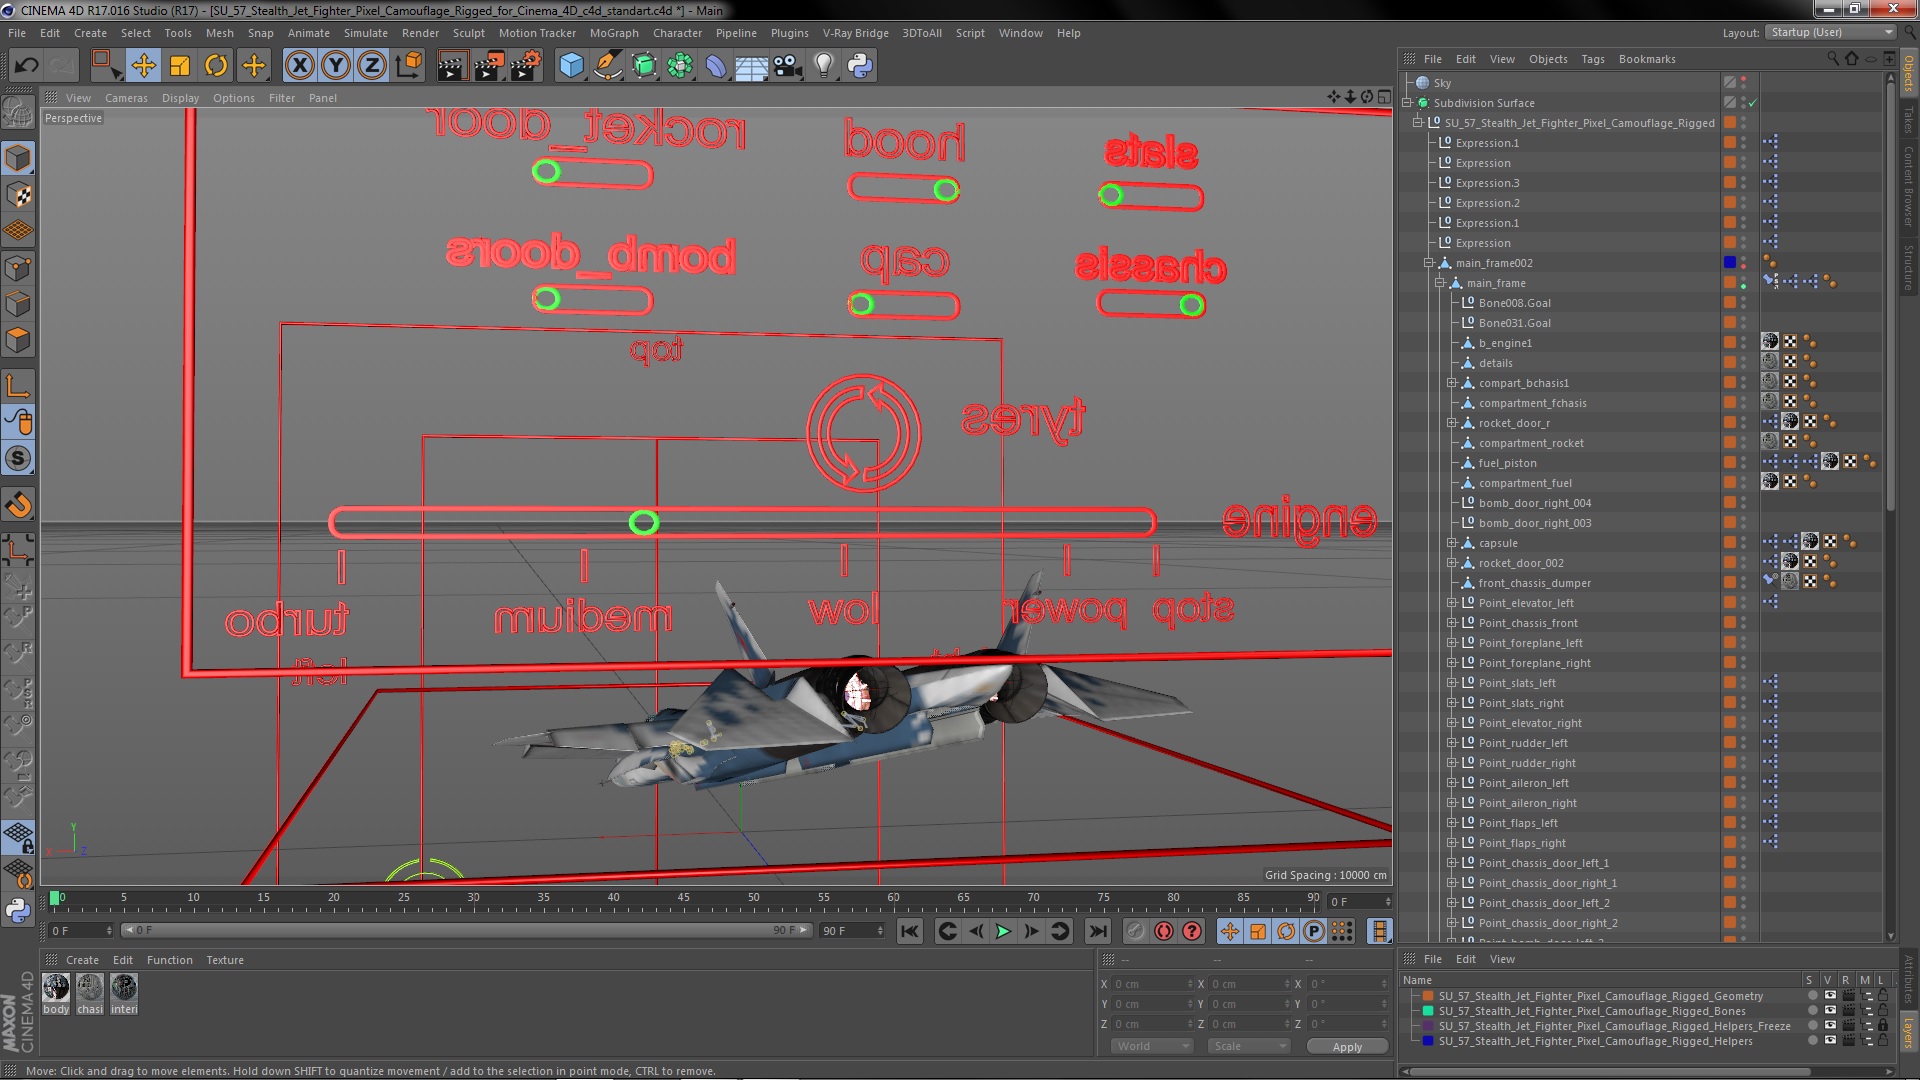
Task: Open the MoGraph array generator icon
Action: pos(680,66)
